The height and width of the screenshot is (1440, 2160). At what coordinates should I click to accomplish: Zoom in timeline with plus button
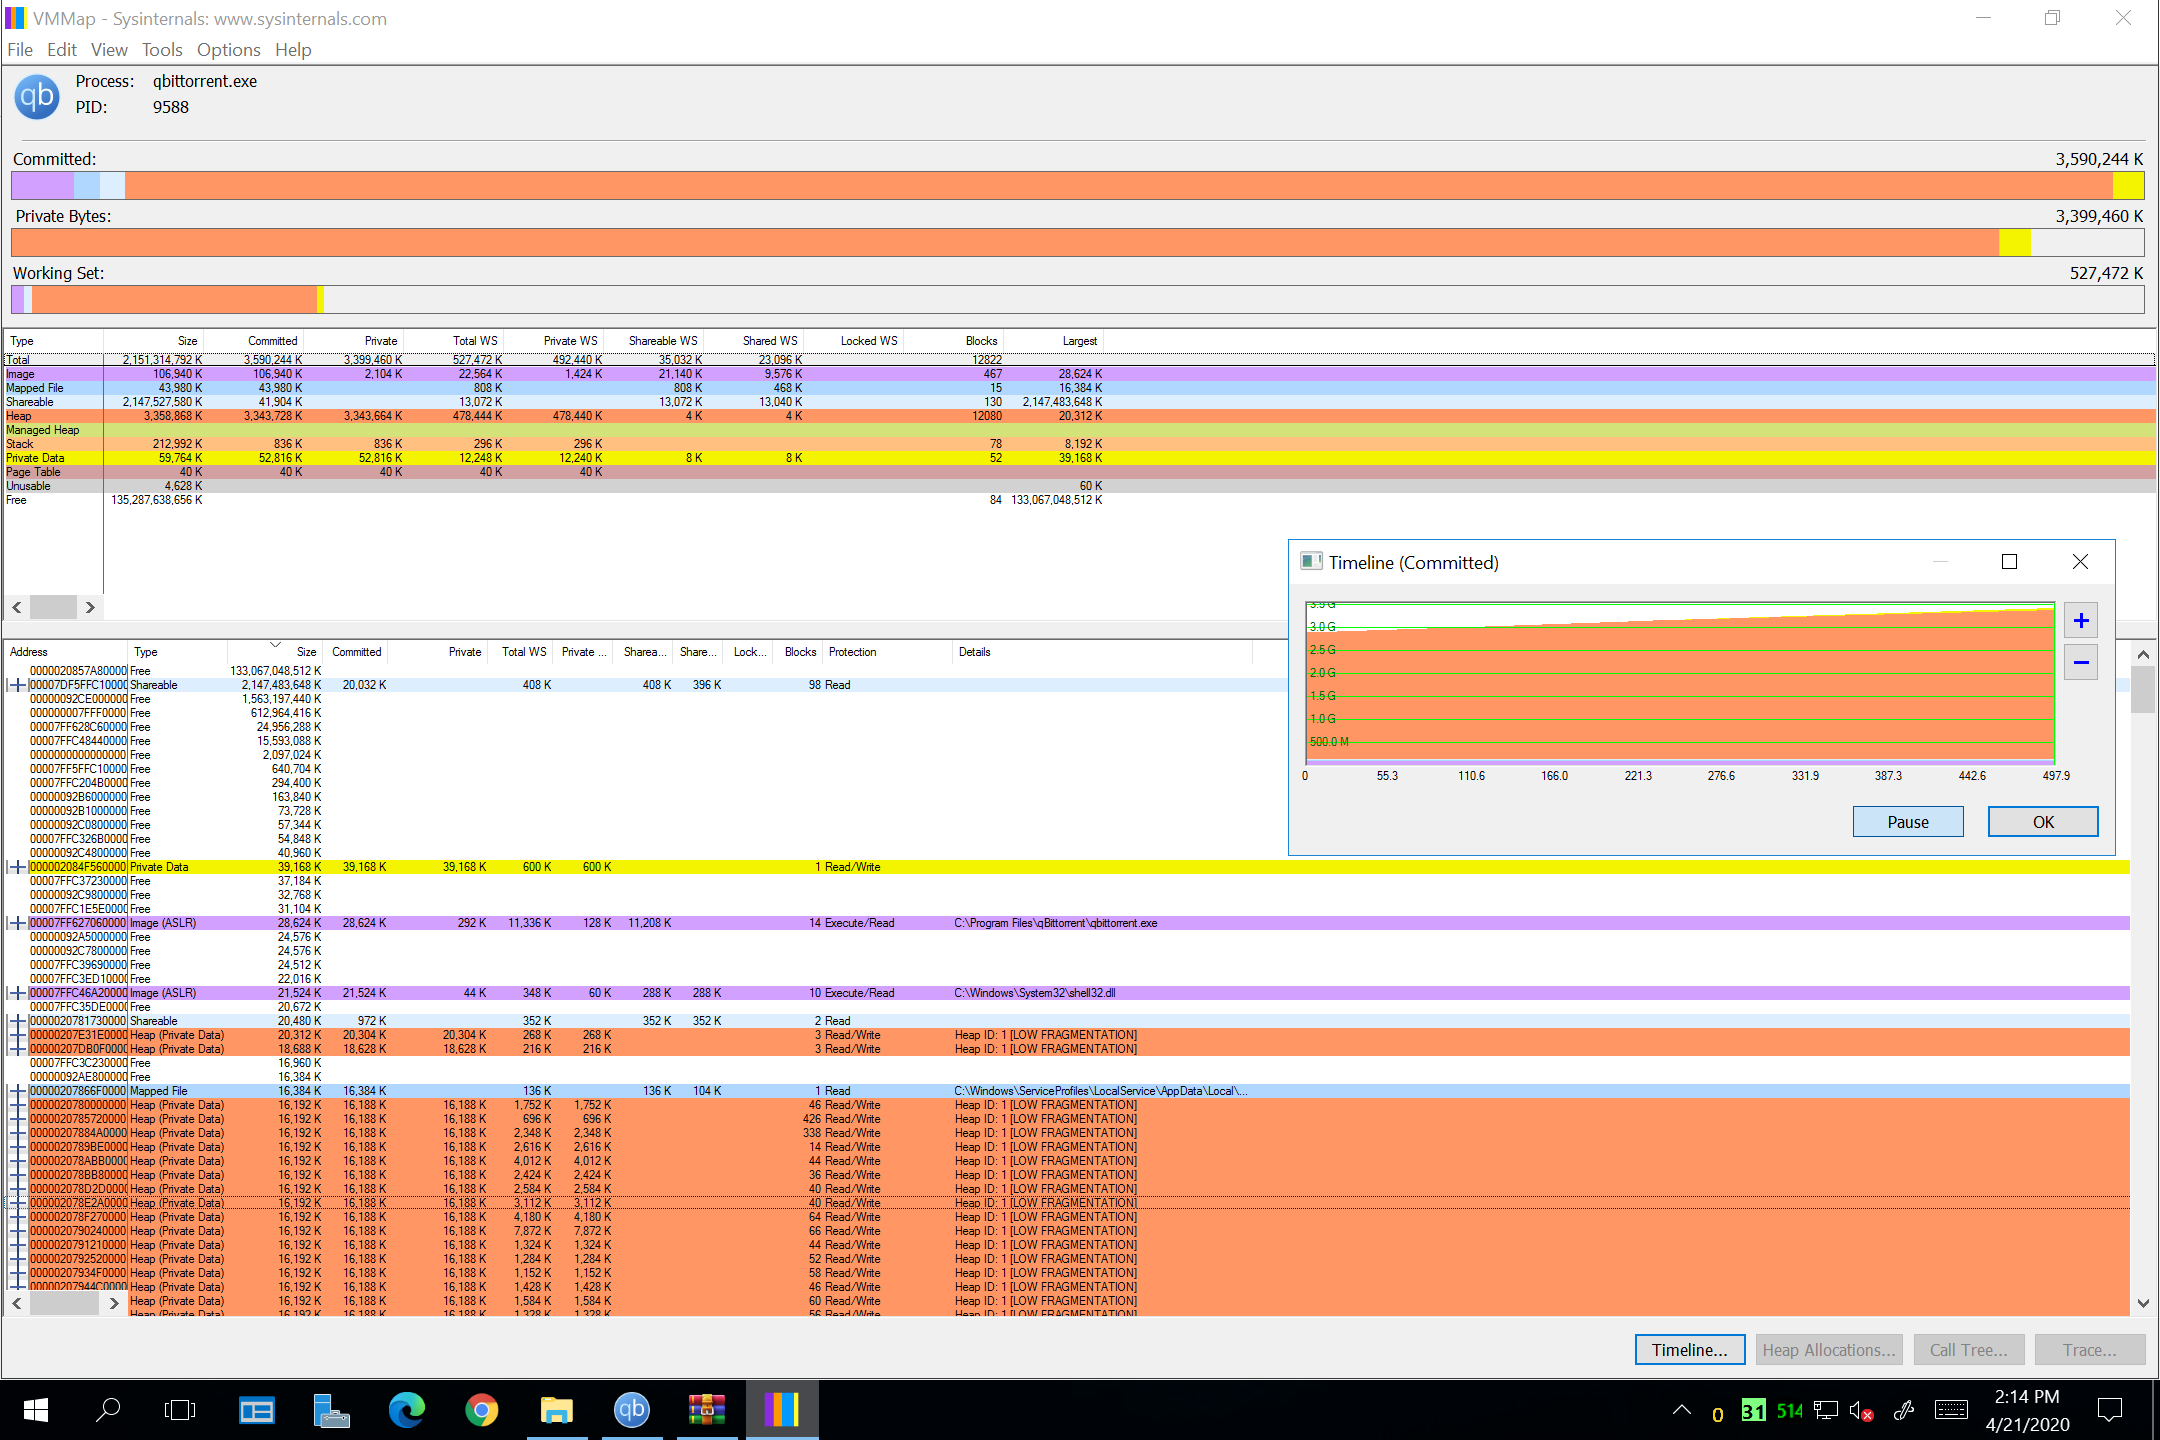(x=2081, y=620)
